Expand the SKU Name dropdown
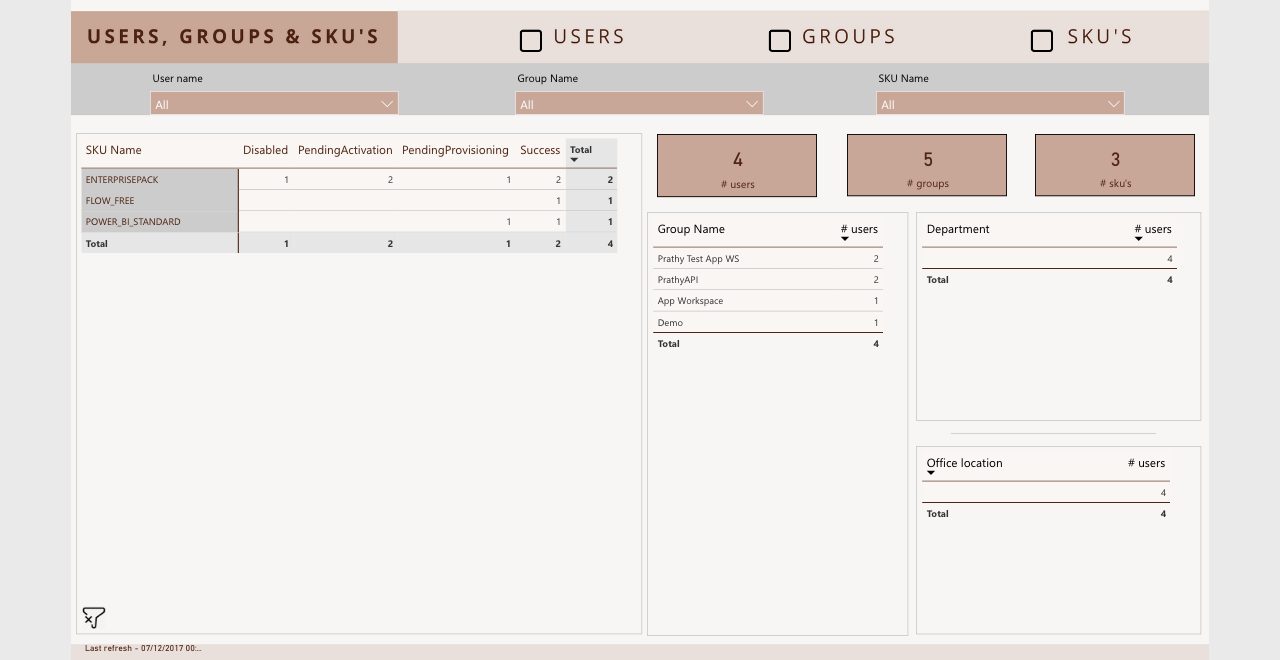 point(1000,103)
